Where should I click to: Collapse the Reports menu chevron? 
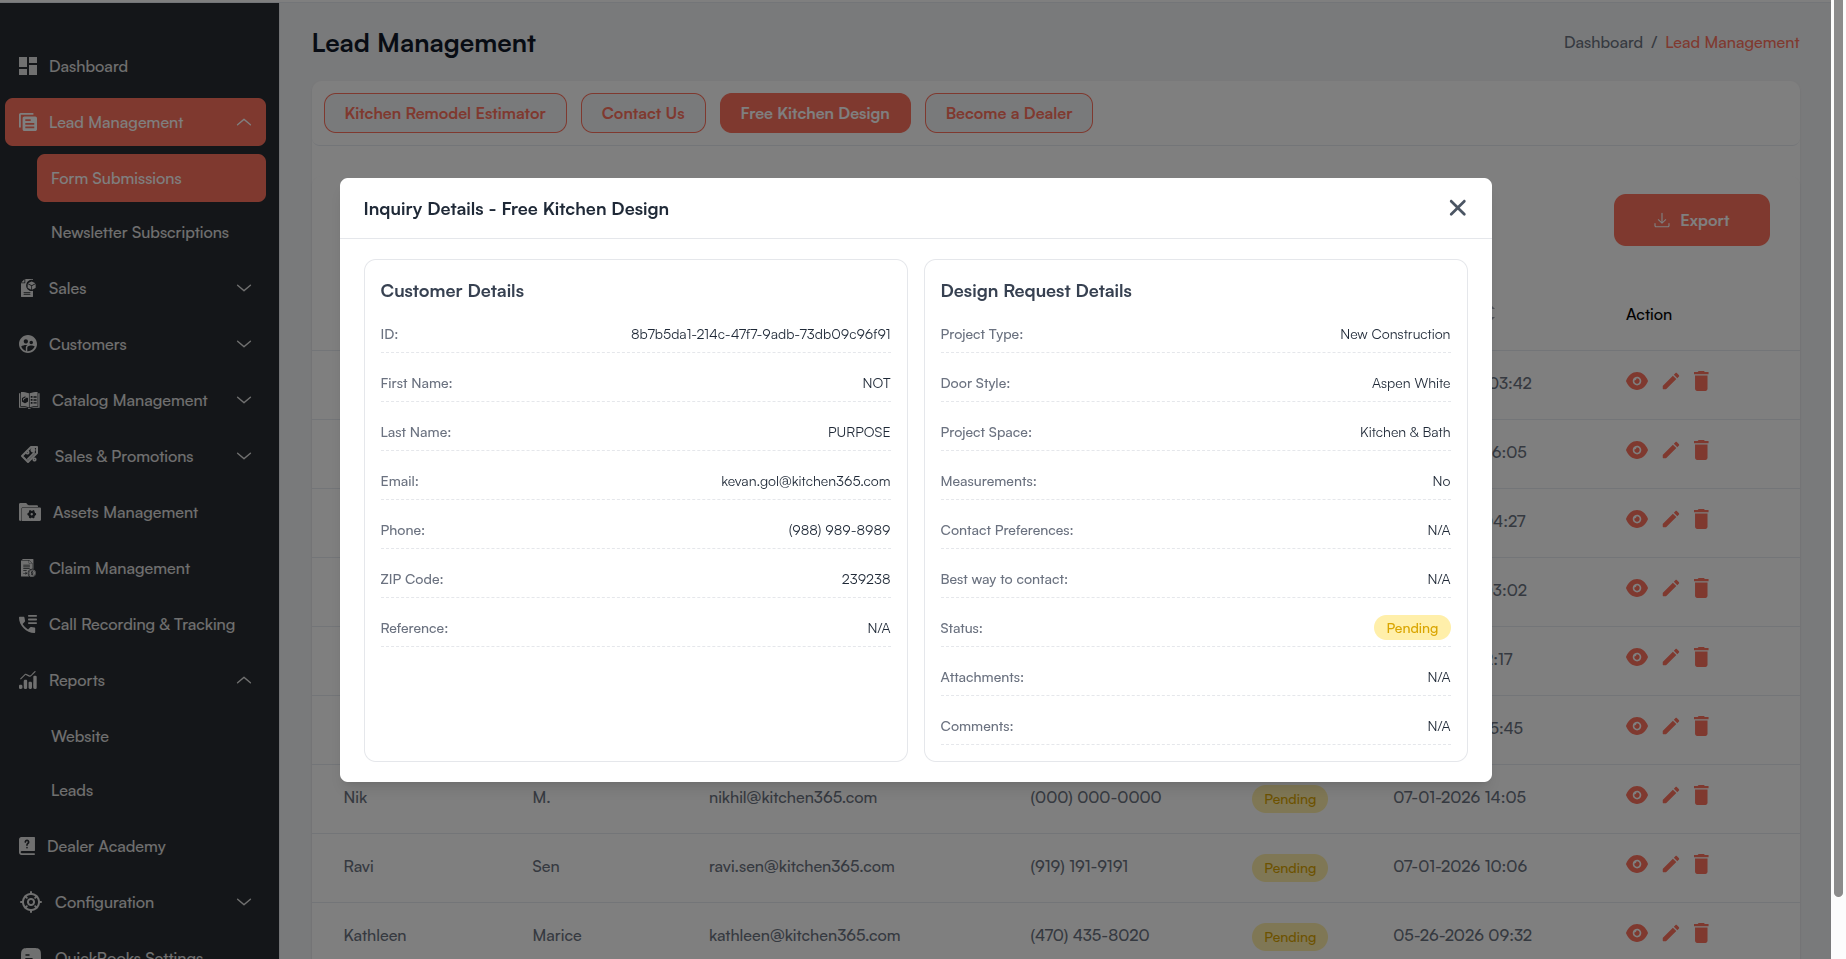coord(244,680)
